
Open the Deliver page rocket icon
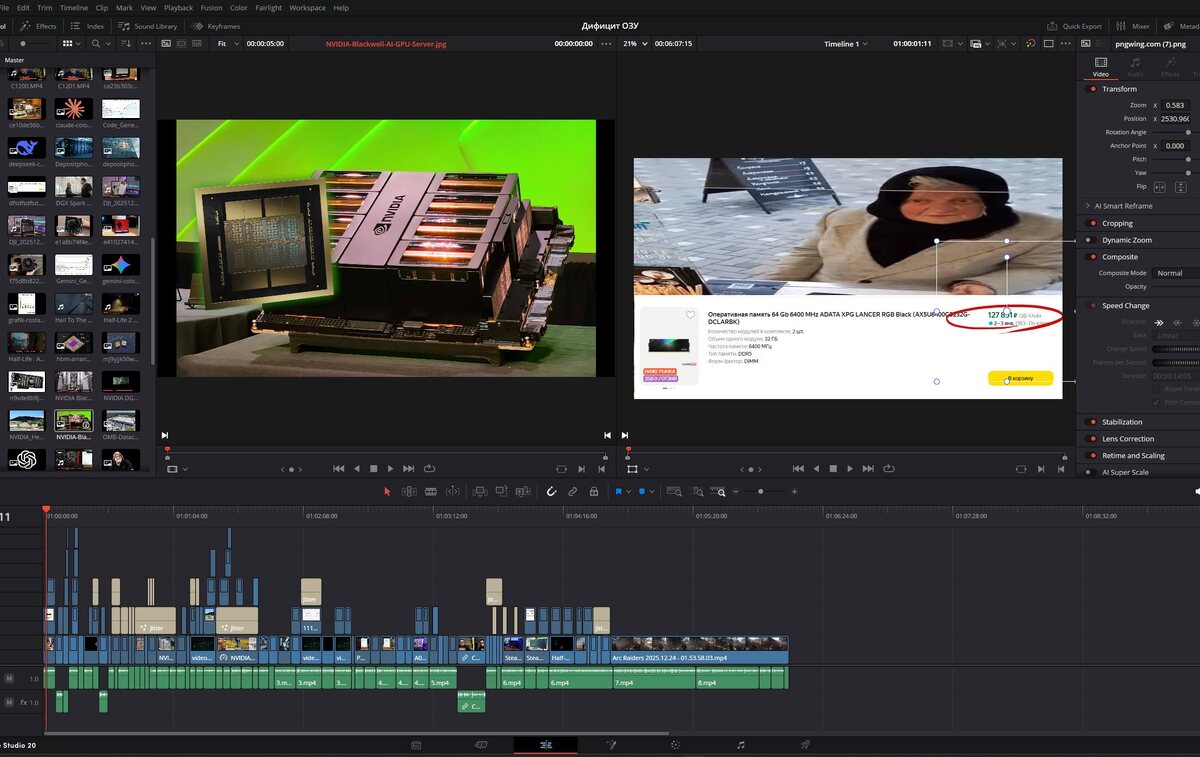[x=805, y=745]
